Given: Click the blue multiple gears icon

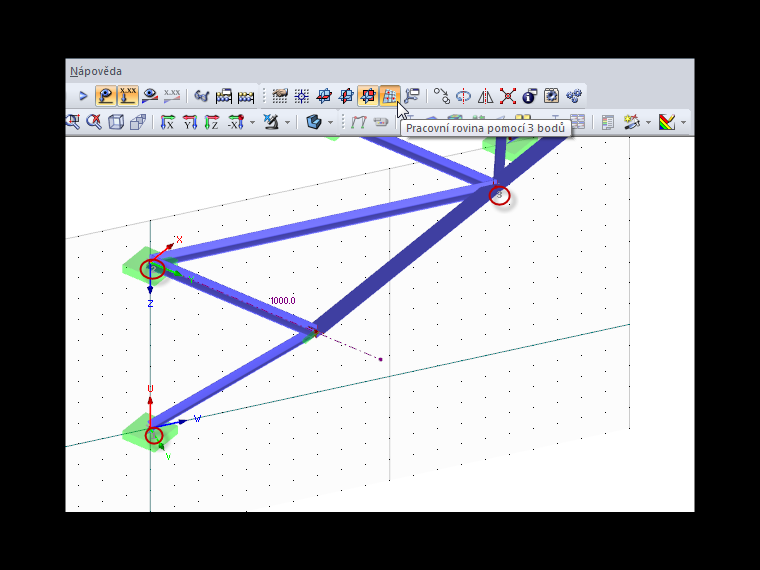Looking at the screenshot, I should coord(574,96).
